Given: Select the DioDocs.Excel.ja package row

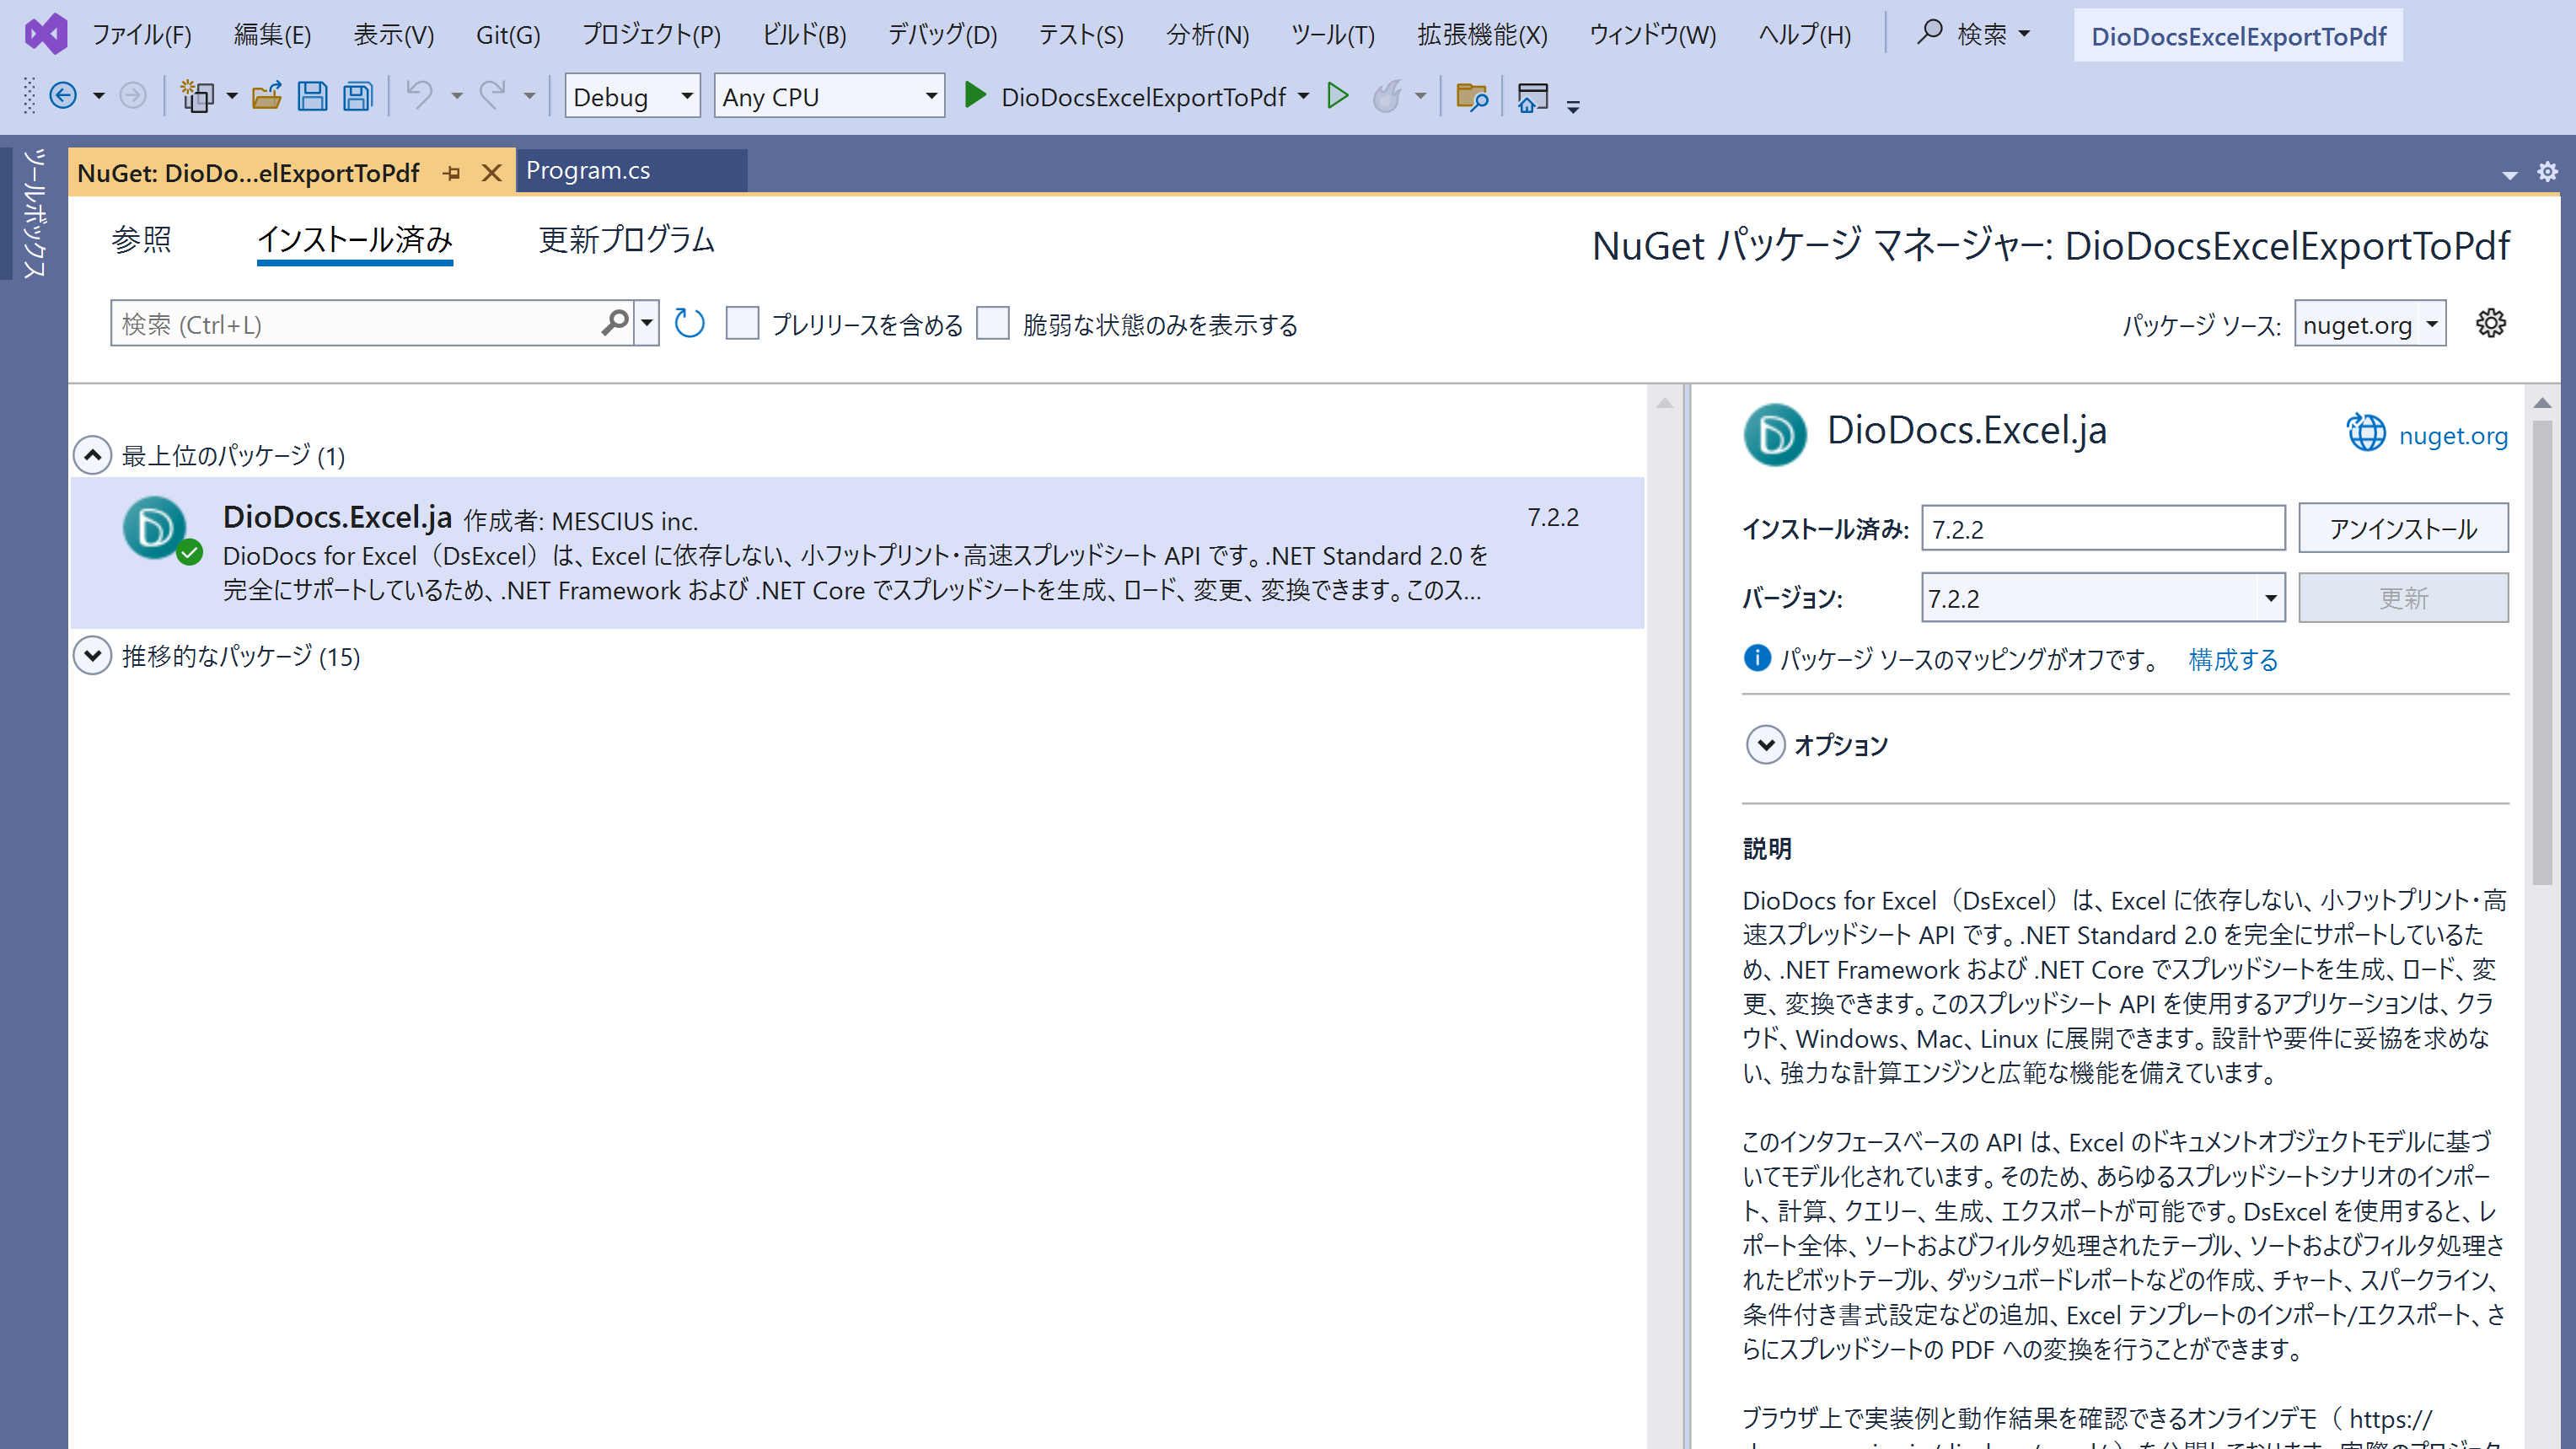Looking at the screenshot, I should pyautogui.click(x=857, y=552).
